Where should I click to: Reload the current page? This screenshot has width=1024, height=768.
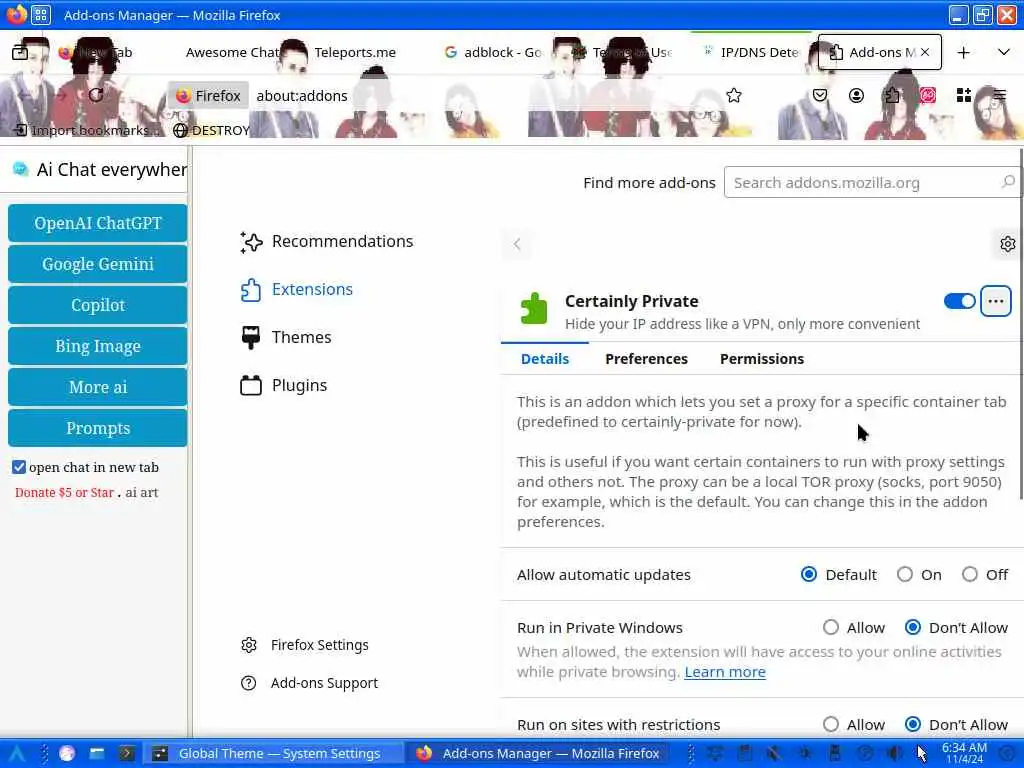(96, 95)
